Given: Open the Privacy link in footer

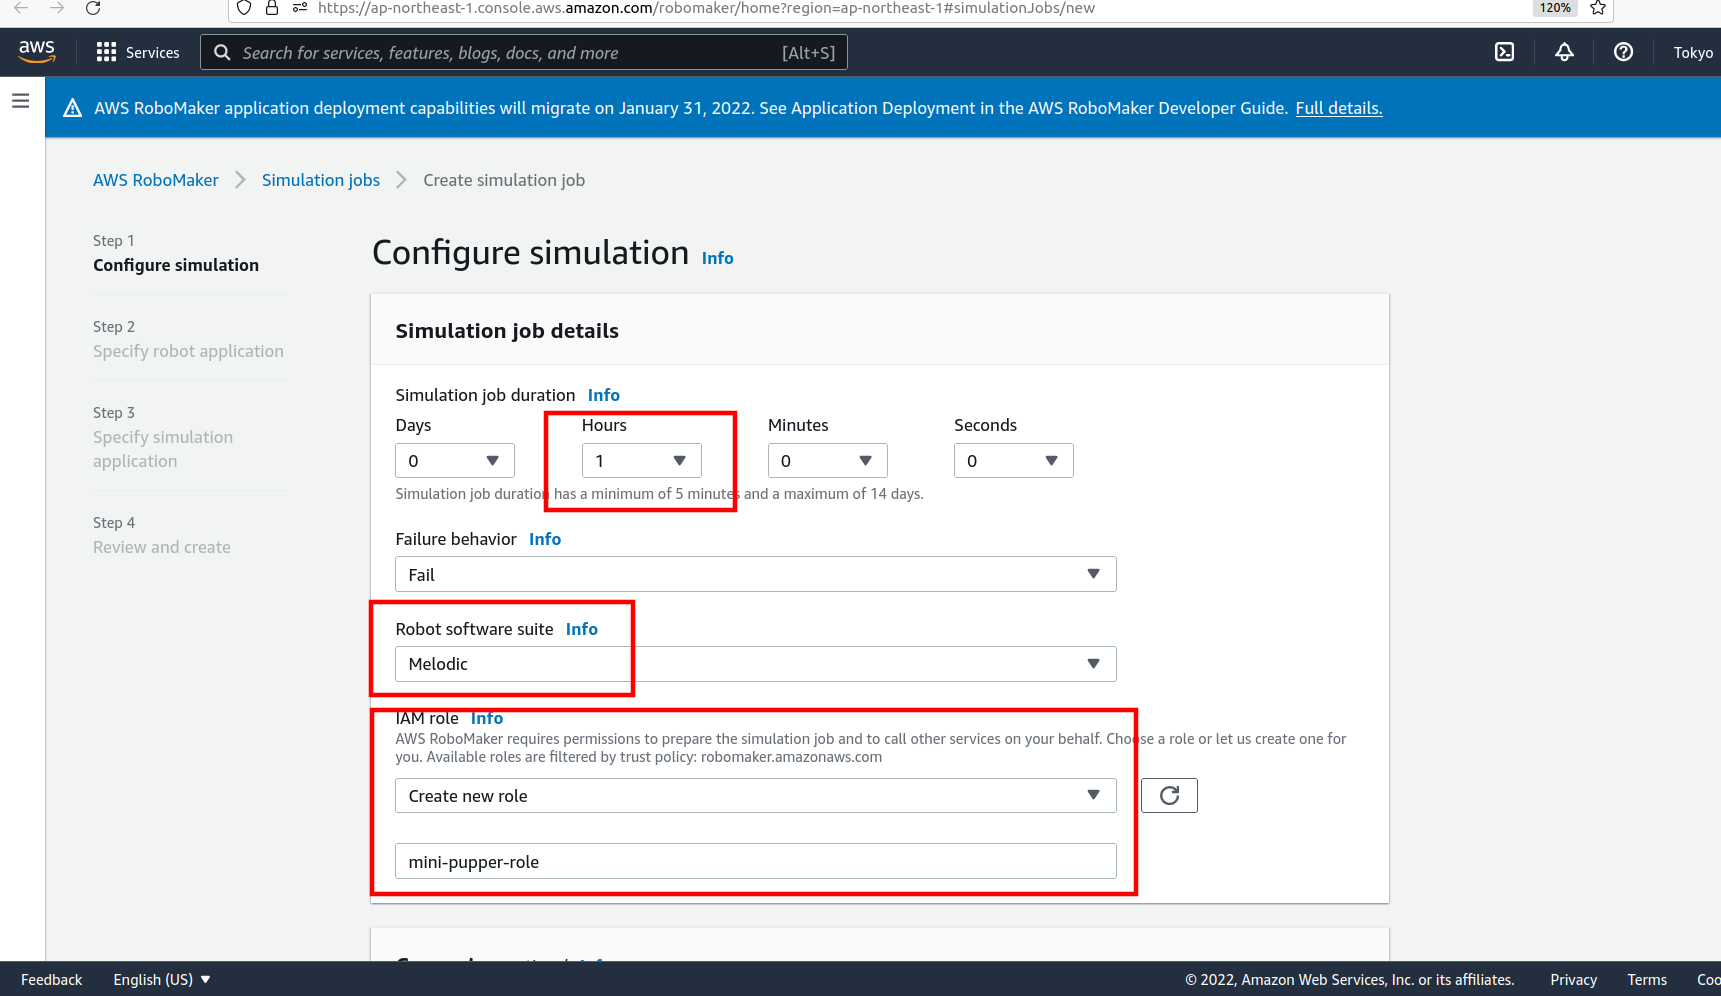Looking at the screenshot, I should tap(1573, 980).
